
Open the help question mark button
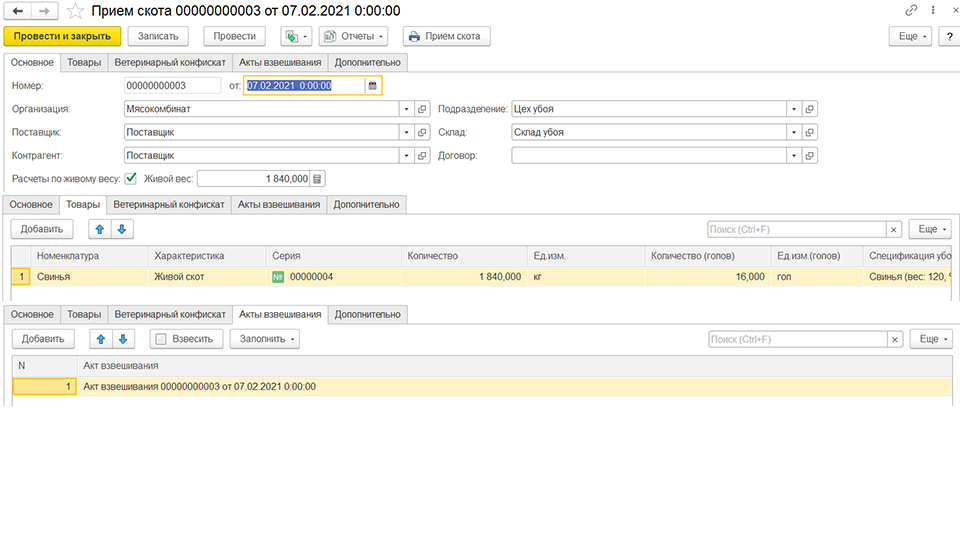(950, 36)
